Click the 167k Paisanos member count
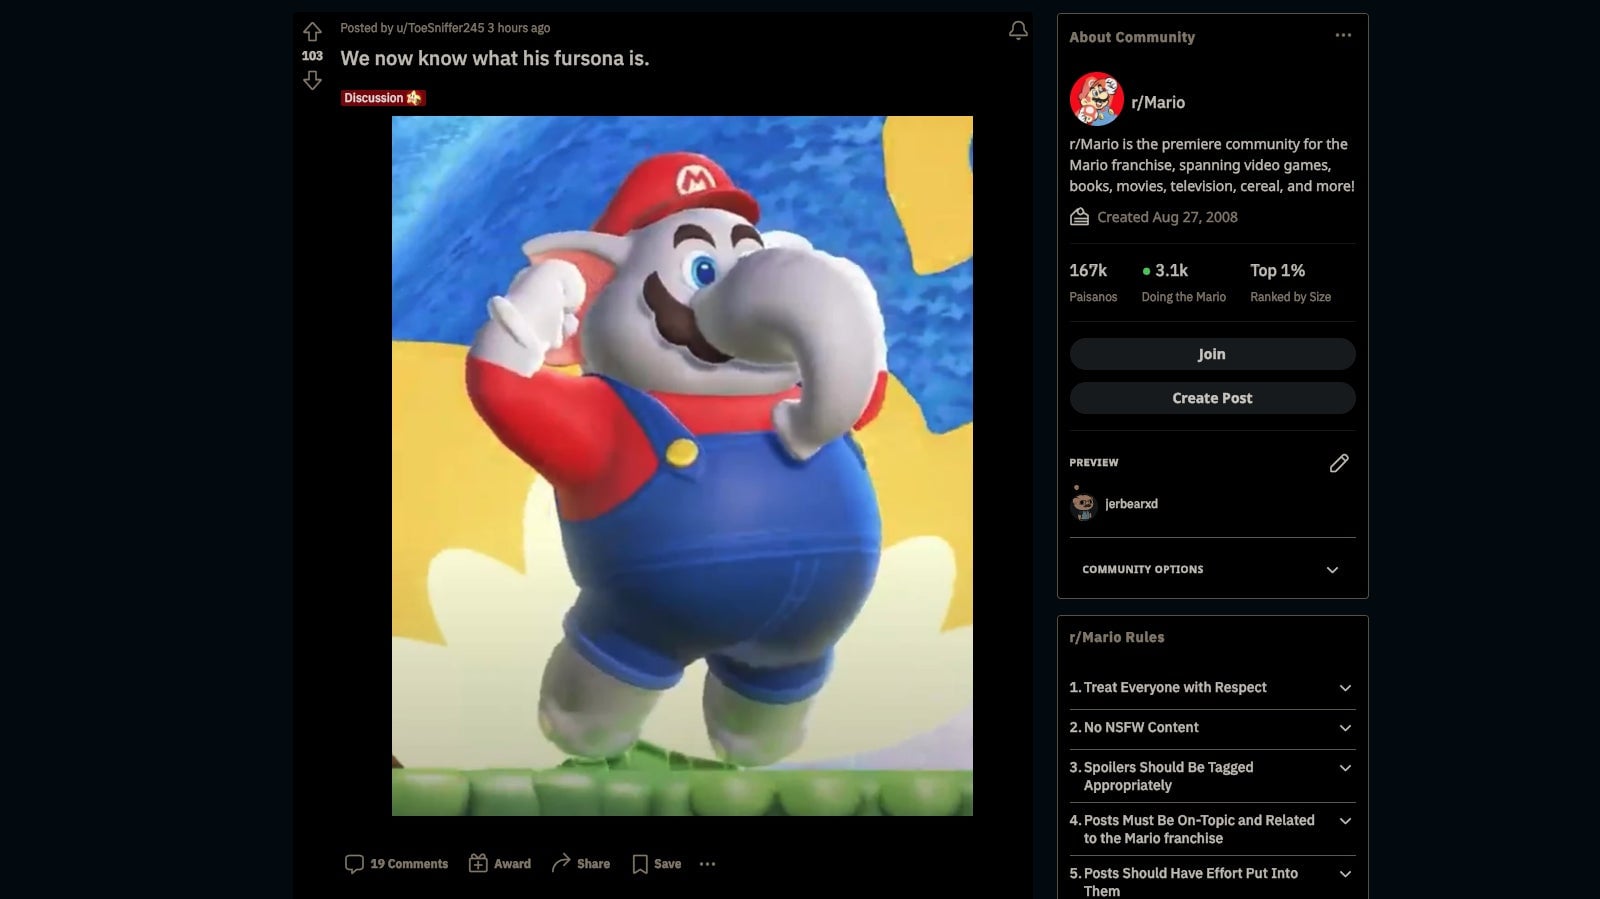1600x899 pixels. (x=1093, y=282)
